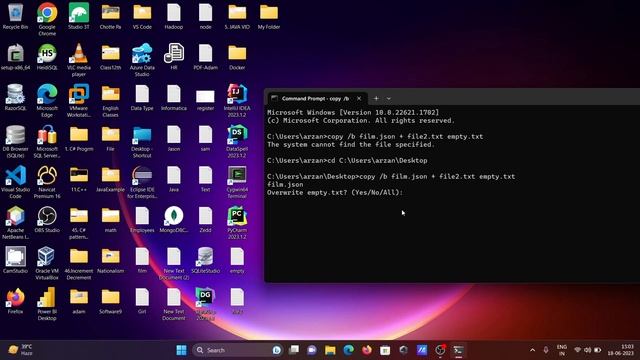Select IntelliJ IDEA 2023.1.2 desktop icon
This screenshot has height=360, width=640.
pyautogui.click(x=237, y=101)
